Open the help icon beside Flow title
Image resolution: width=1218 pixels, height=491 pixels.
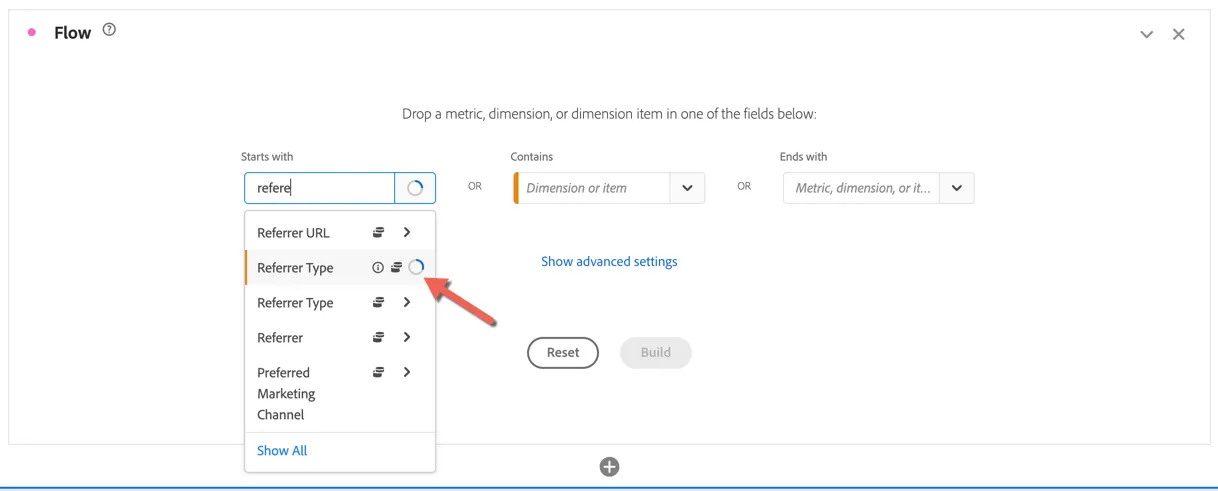coord(110,30)
